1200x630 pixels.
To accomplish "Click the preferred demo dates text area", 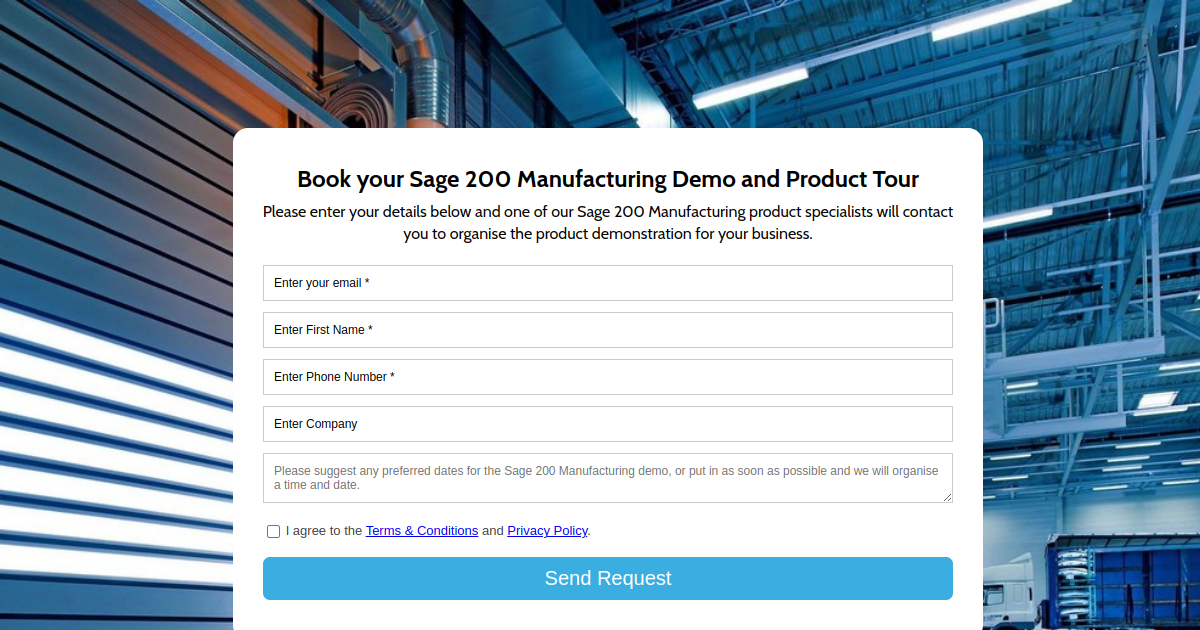I will pyautogui.click(x=607, y=478).
